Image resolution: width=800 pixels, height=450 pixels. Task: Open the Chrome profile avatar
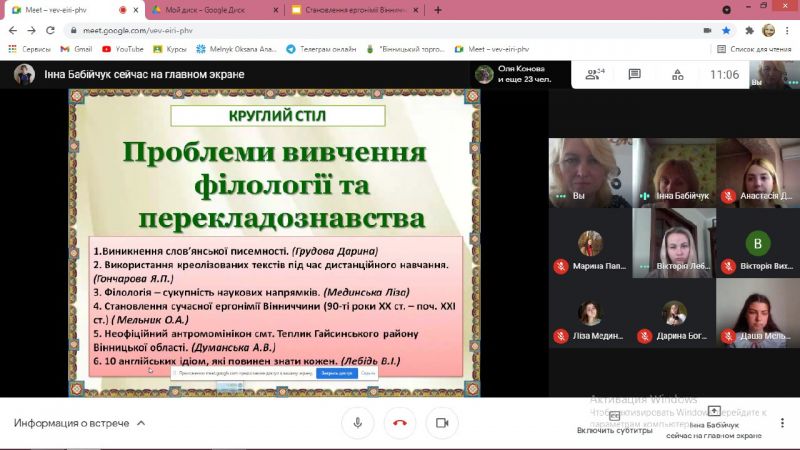[768, 31]
